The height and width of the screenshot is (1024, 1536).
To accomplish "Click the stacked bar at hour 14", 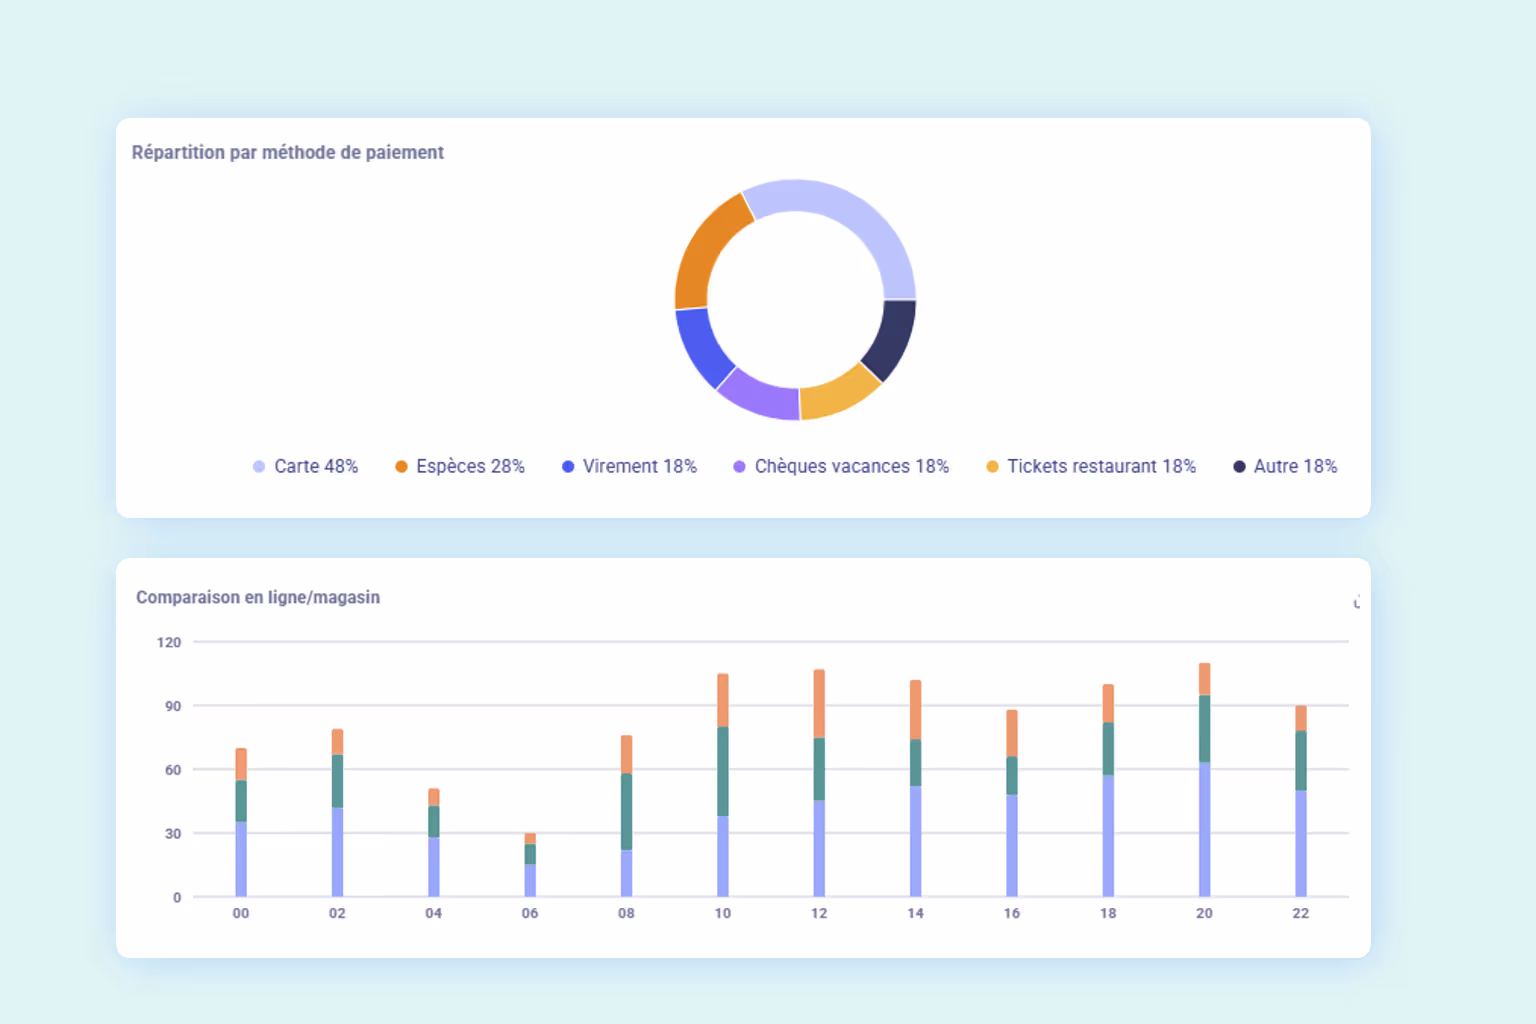I will [916, 788].
